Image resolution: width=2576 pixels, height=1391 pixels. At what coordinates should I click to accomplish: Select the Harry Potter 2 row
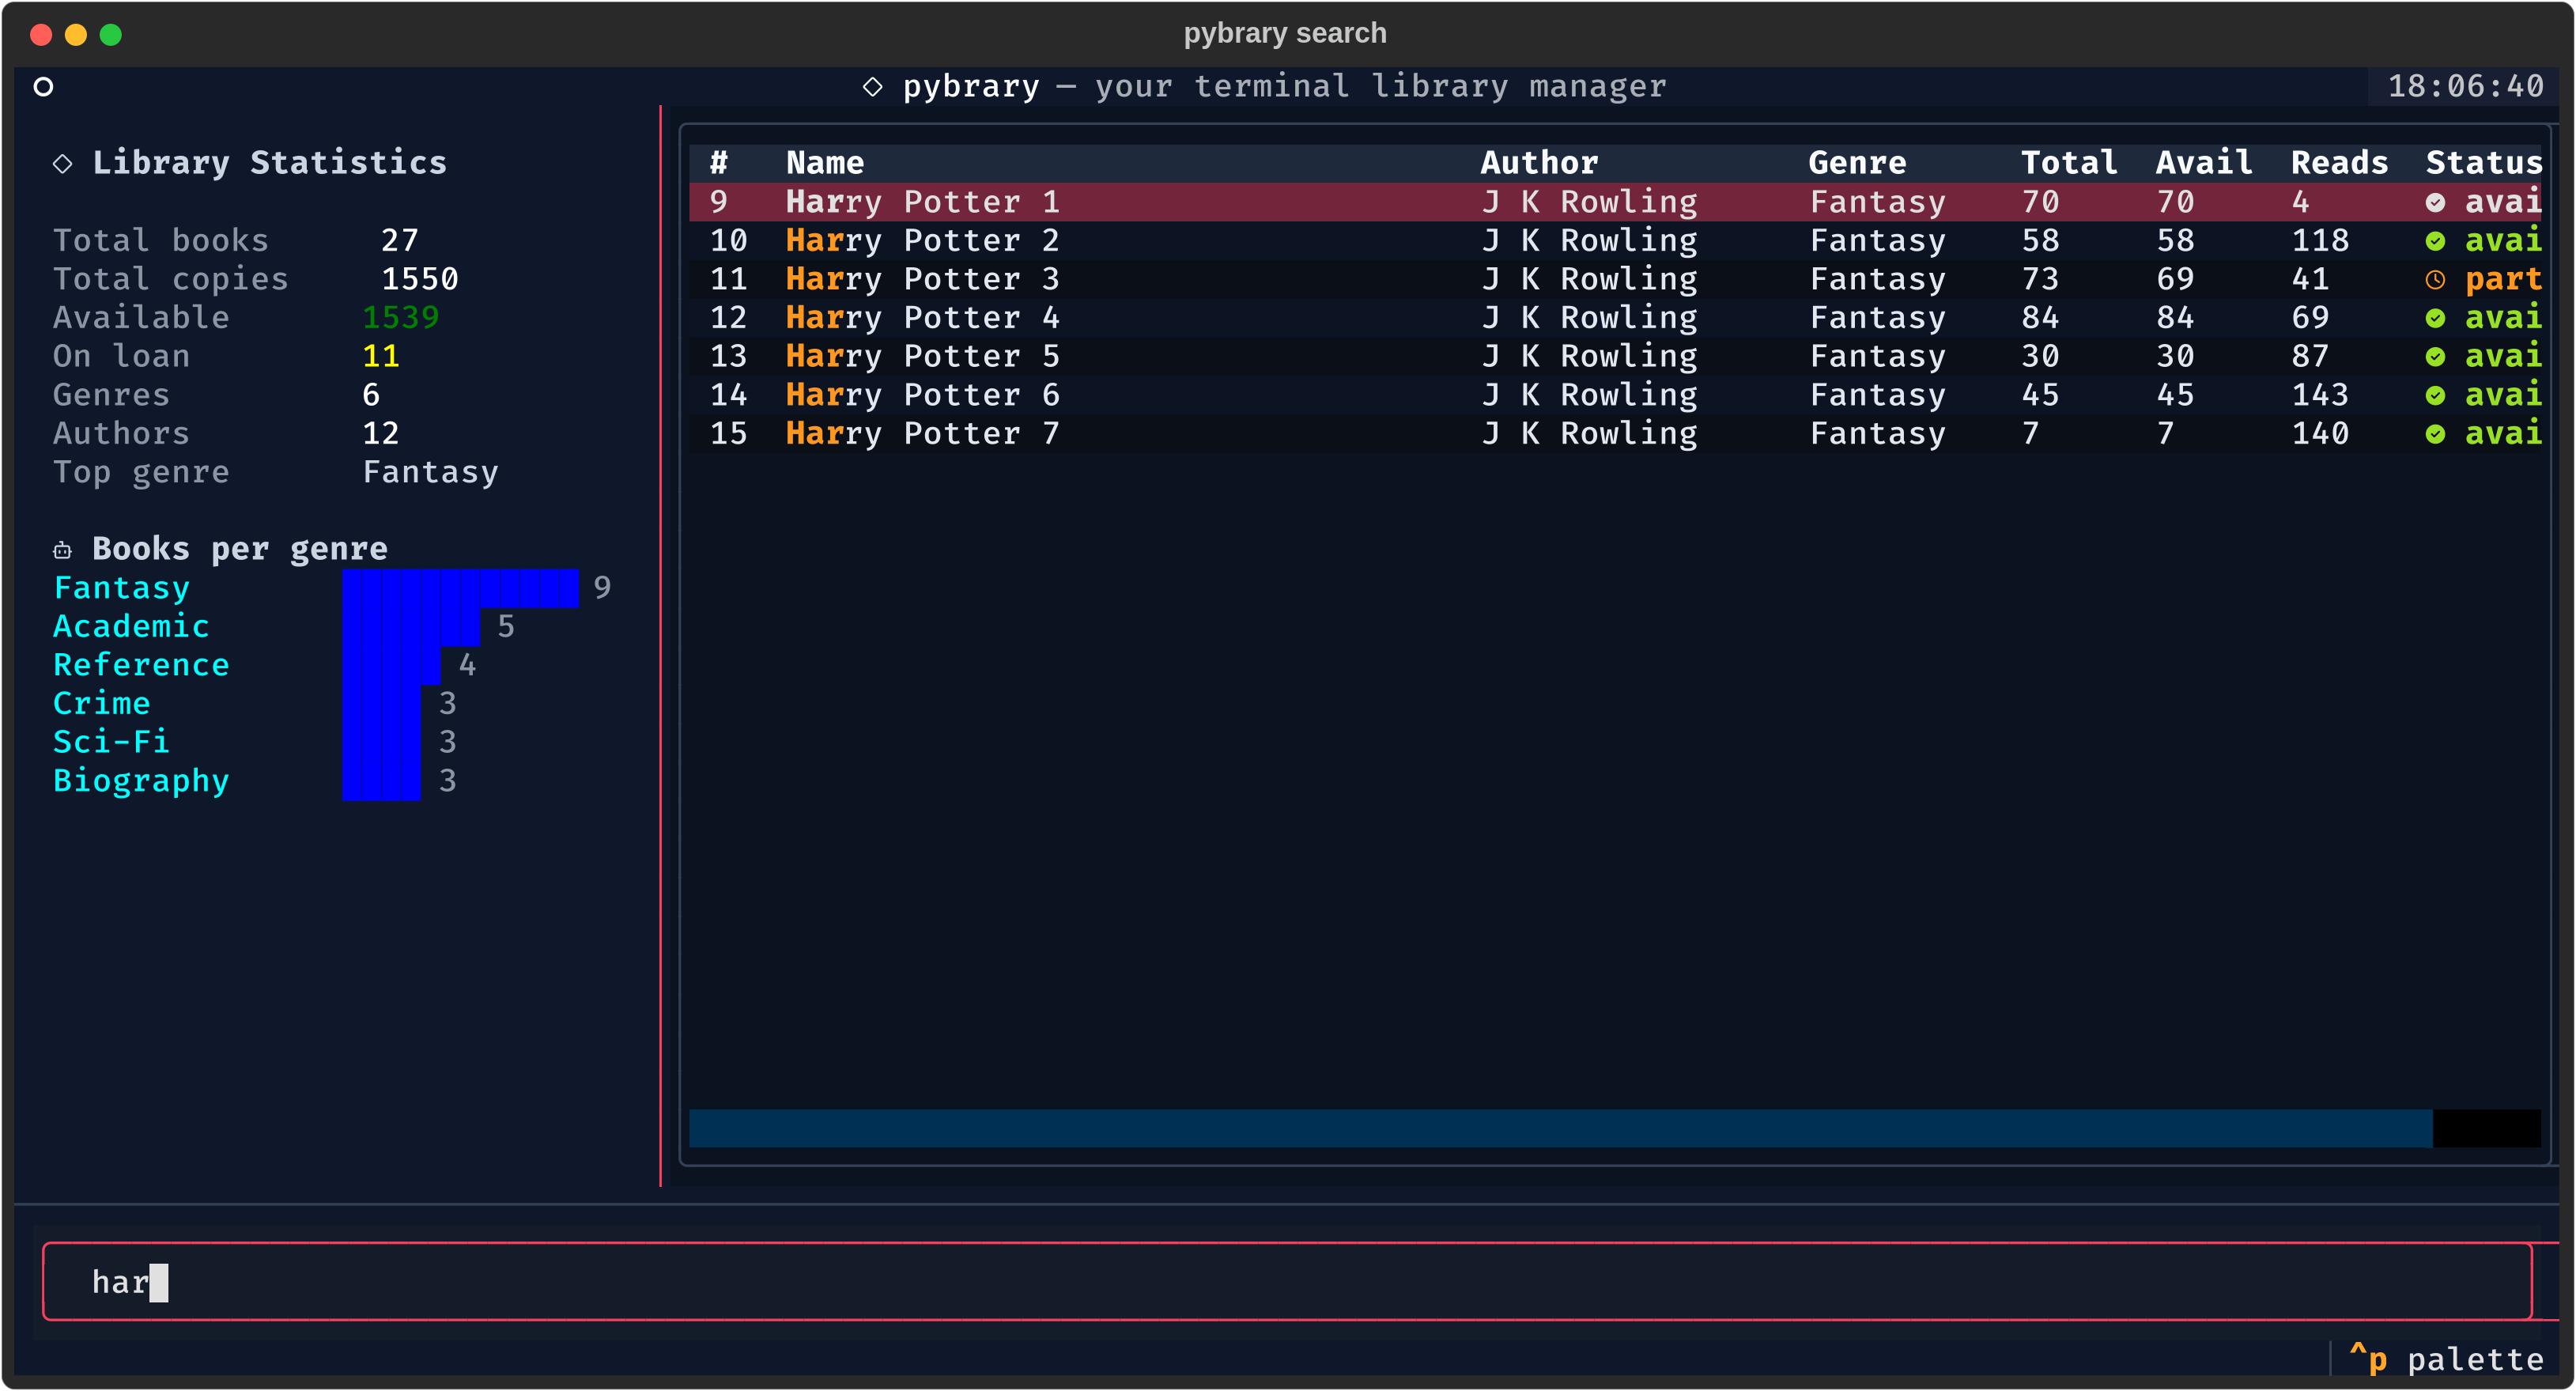coord(1615,241)
